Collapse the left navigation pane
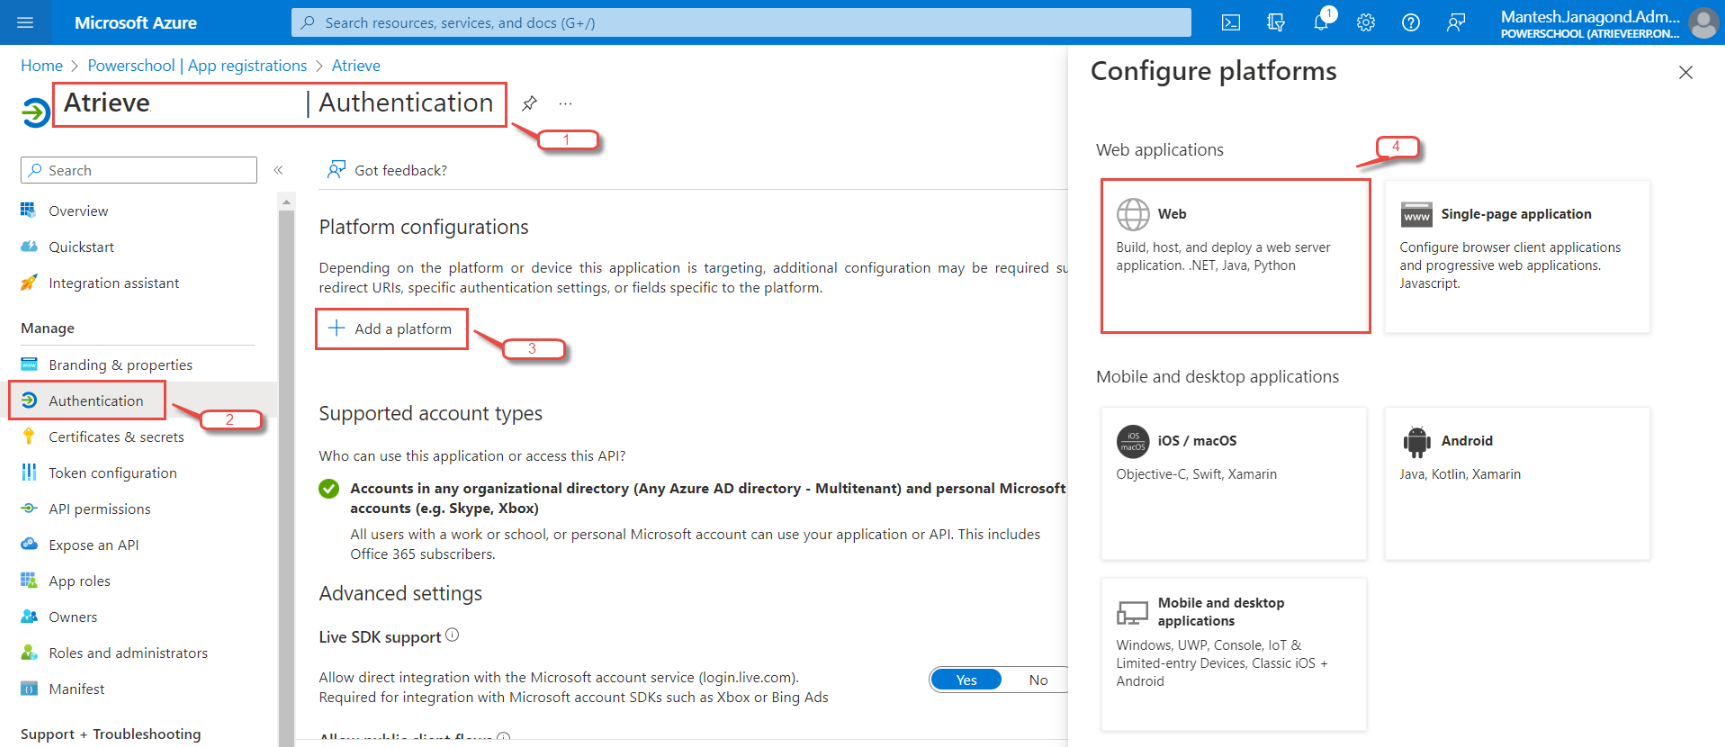 [278, 170]
